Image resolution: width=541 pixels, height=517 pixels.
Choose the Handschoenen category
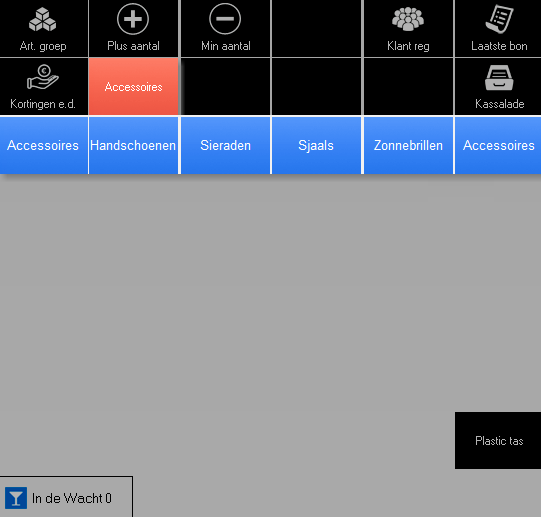click(133, 145)
